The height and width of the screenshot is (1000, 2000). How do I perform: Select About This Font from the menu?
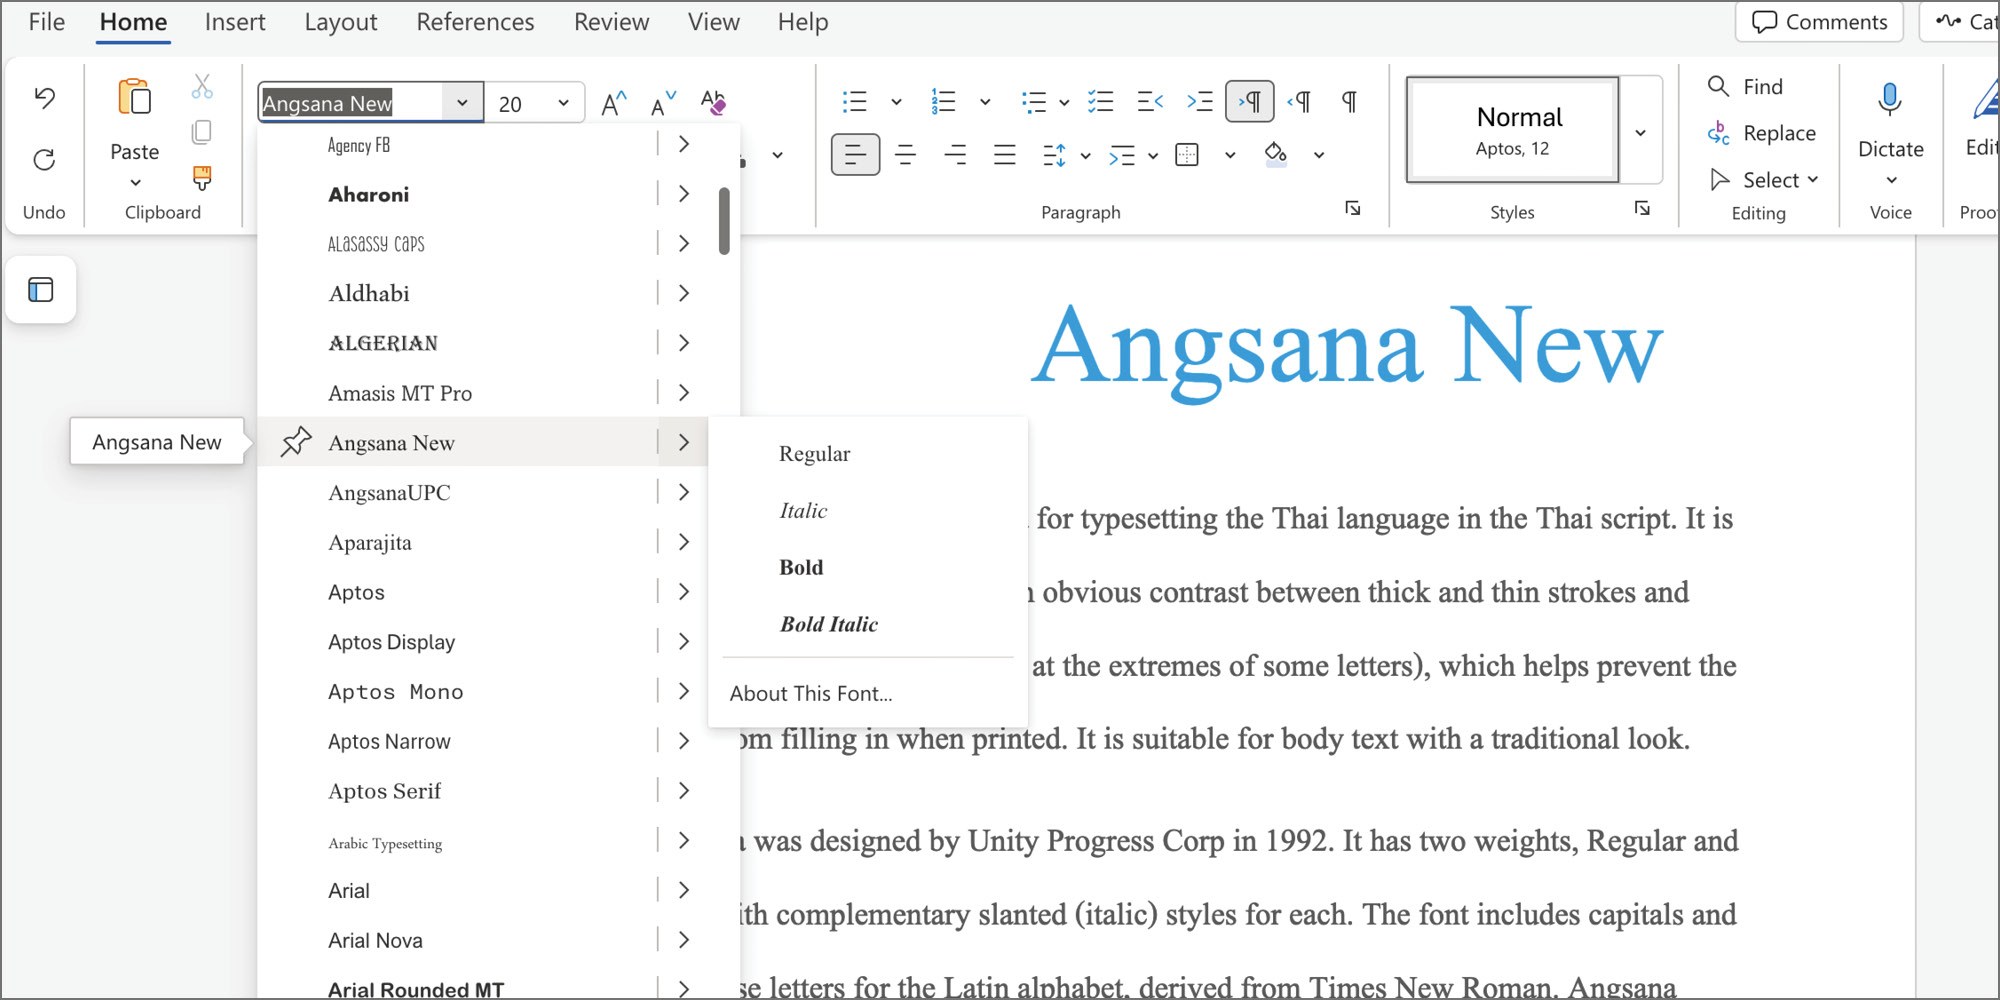click(810, 693)
